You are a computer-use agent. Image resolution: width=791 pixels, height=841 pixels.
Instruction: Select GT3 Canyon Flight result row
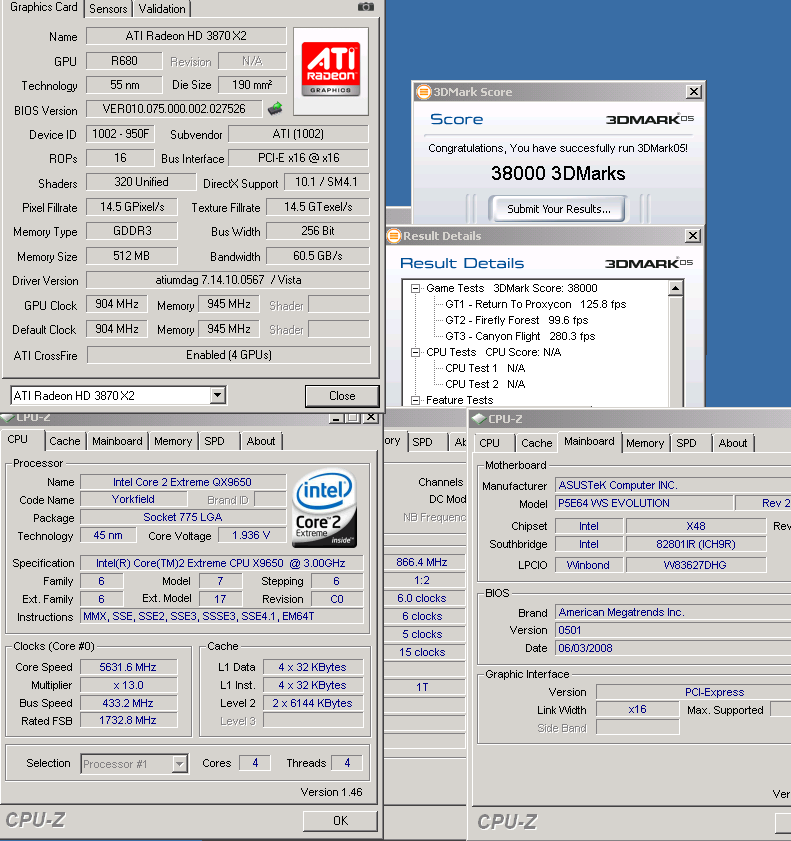[x=520, y=336]
